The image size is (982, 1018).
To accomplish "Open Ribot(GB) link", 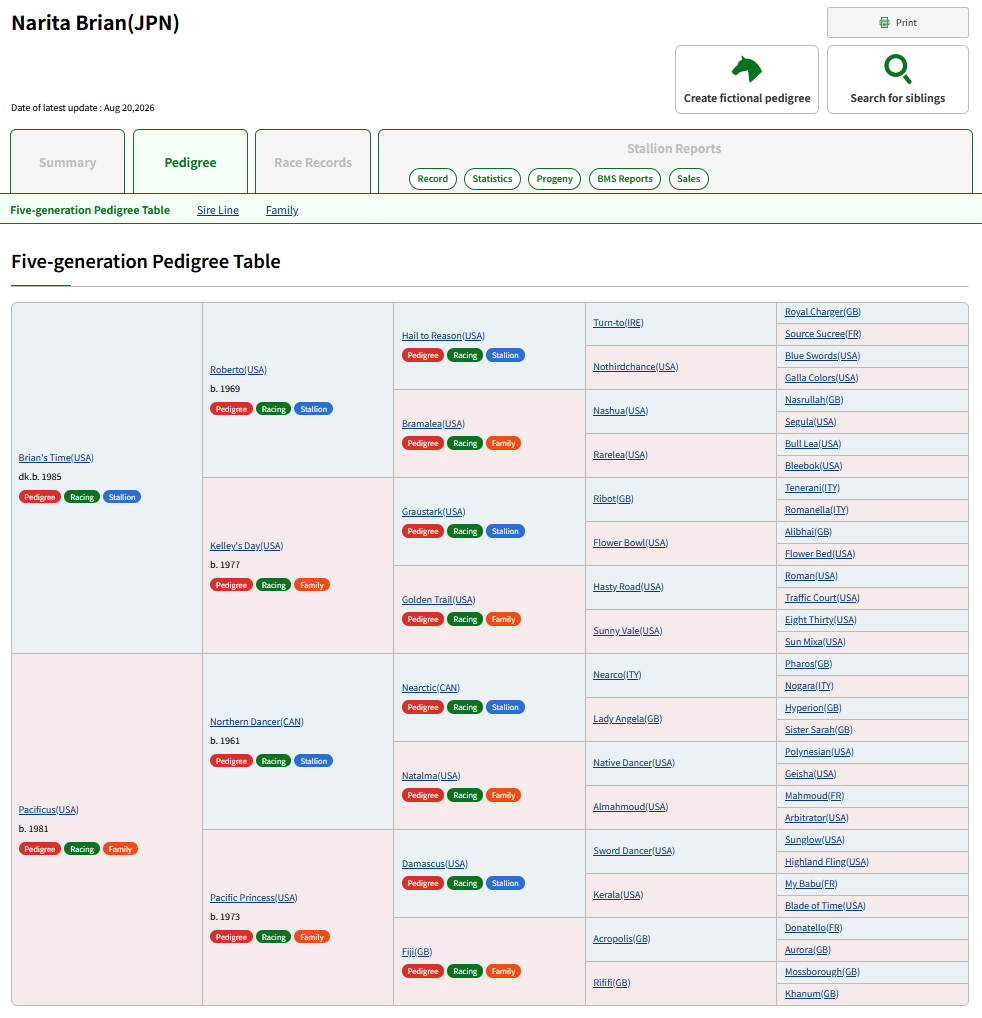I will [613, 499].
